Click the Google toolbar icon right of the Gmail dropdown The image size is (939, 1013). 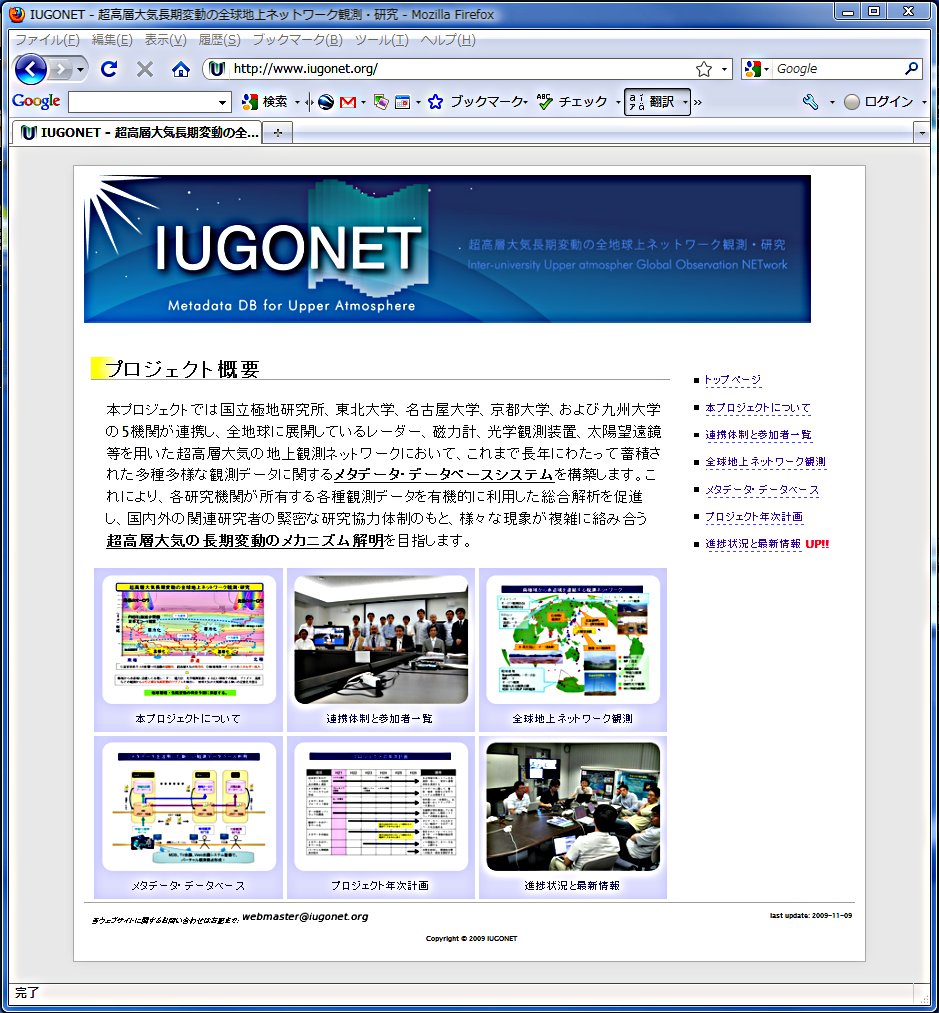(381, 102)
